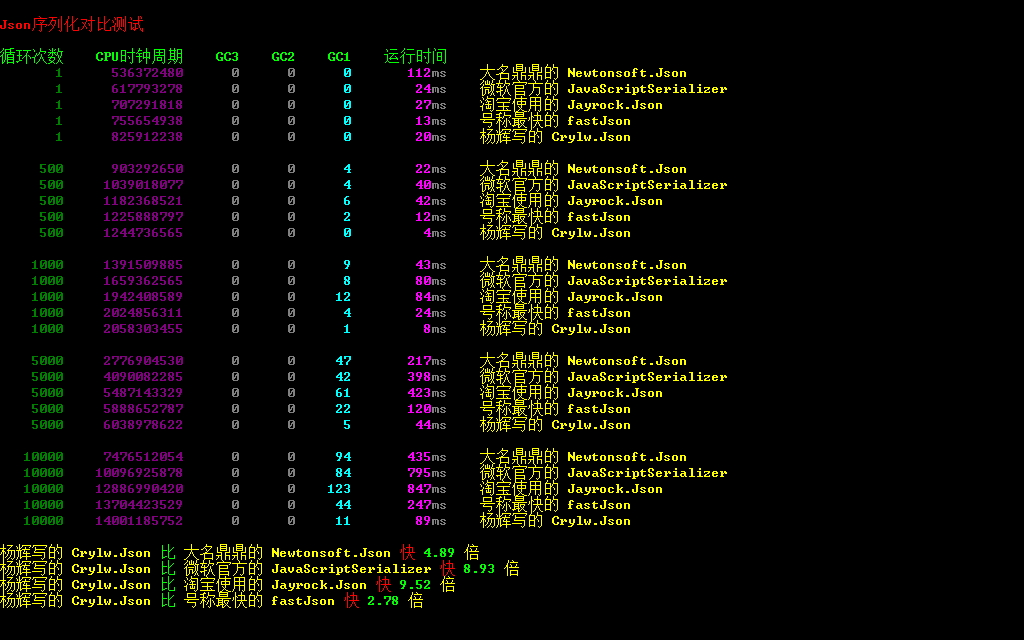Select the run time '4ms'
Screen dimensions: 1024x640
point(434,233)
